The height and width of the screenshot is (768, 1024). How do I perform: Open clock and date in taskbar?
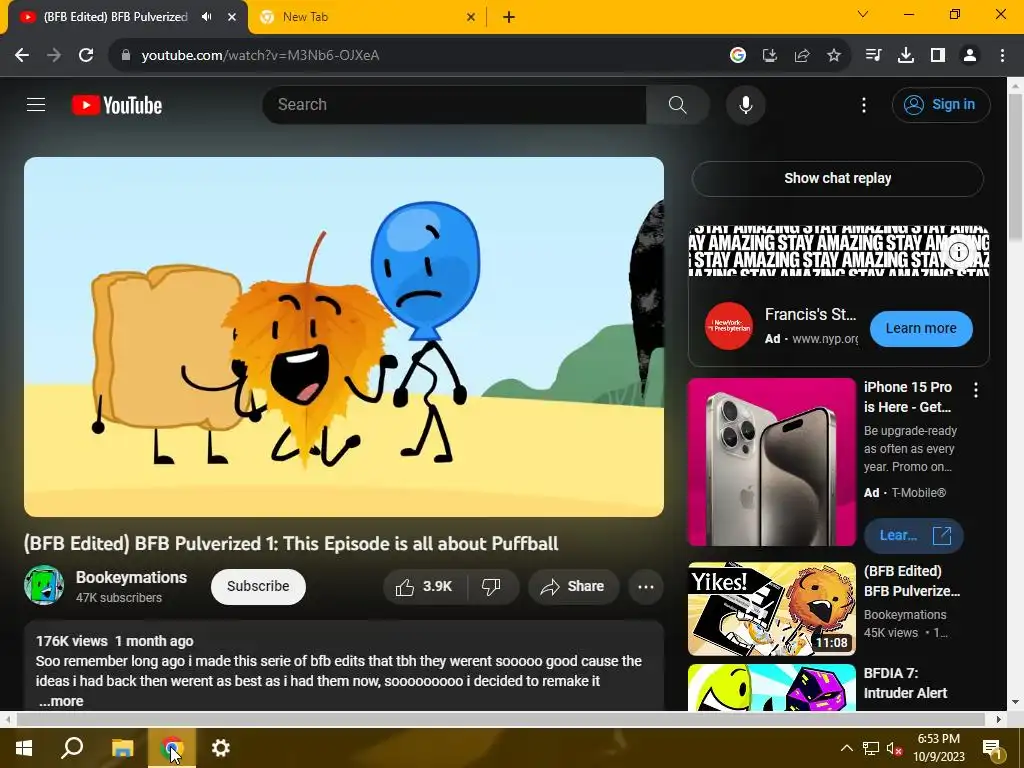(938, 748)
